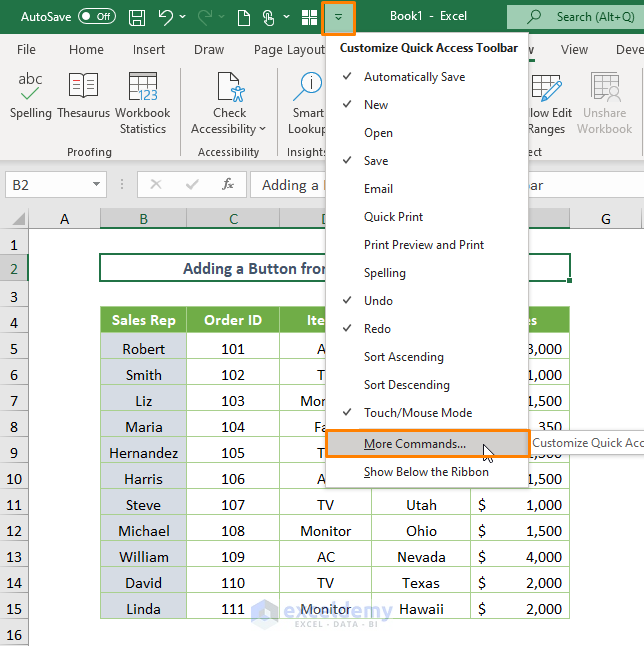The image size is (644, 646).
Task: Open the Customize Quick Access Toolbar dropdown
Action: tap(338, 17)
